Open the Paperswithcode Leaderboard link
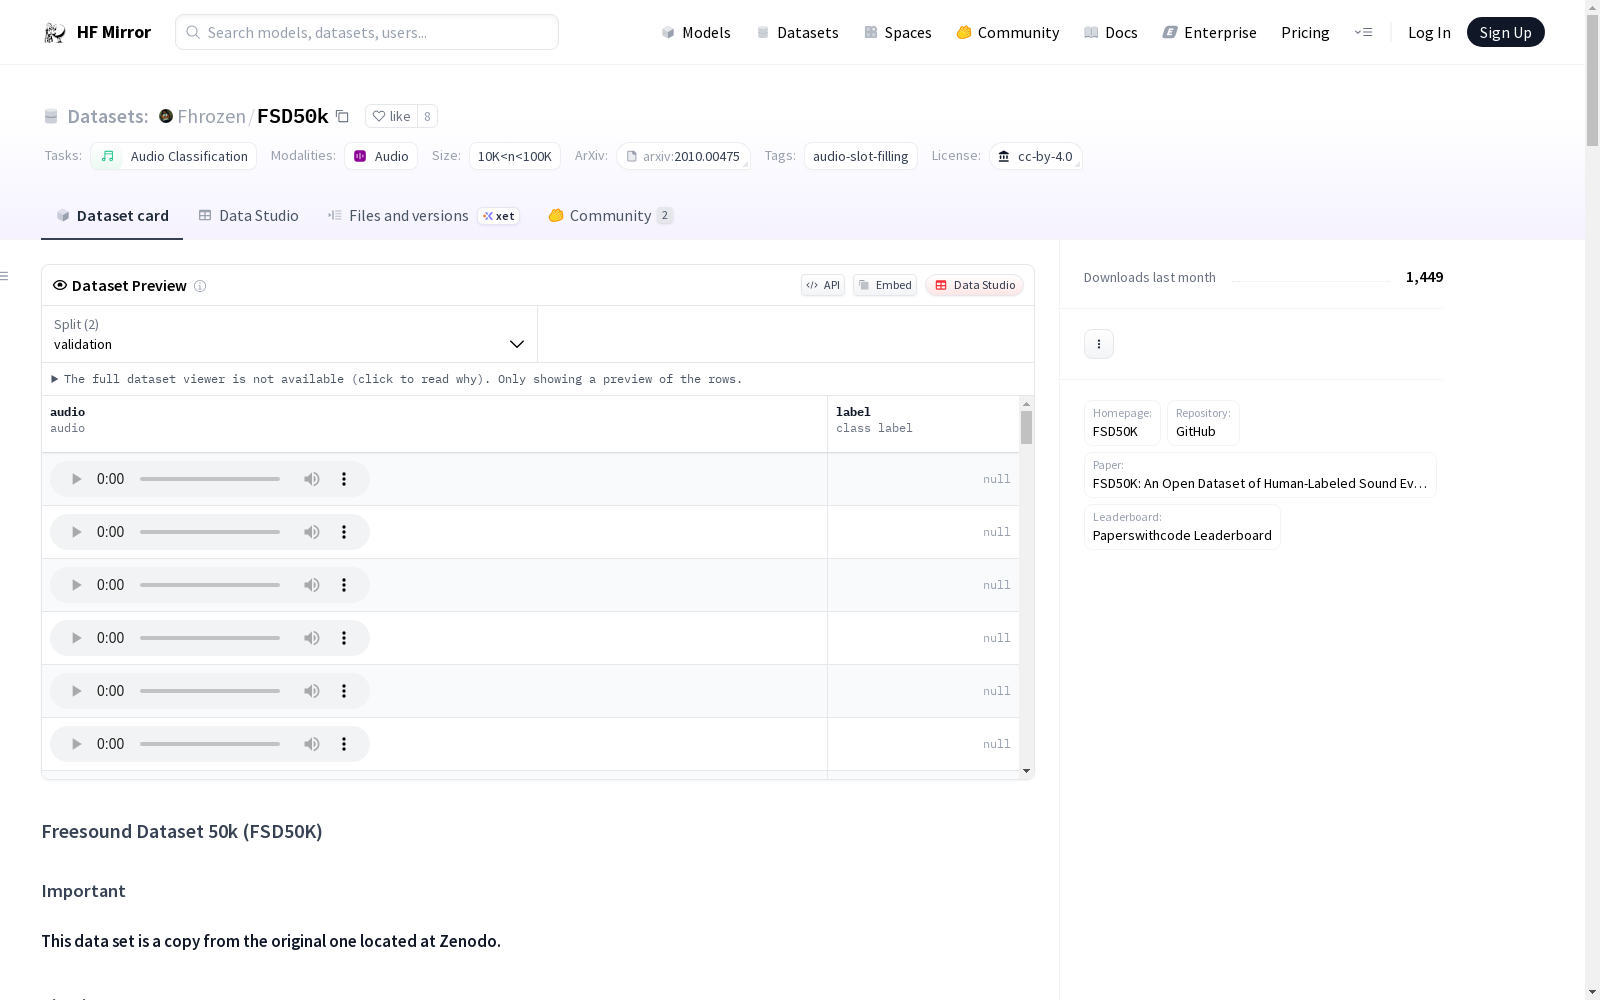The height and width of the screenshot is (1000, 1600). point(1182,527)
